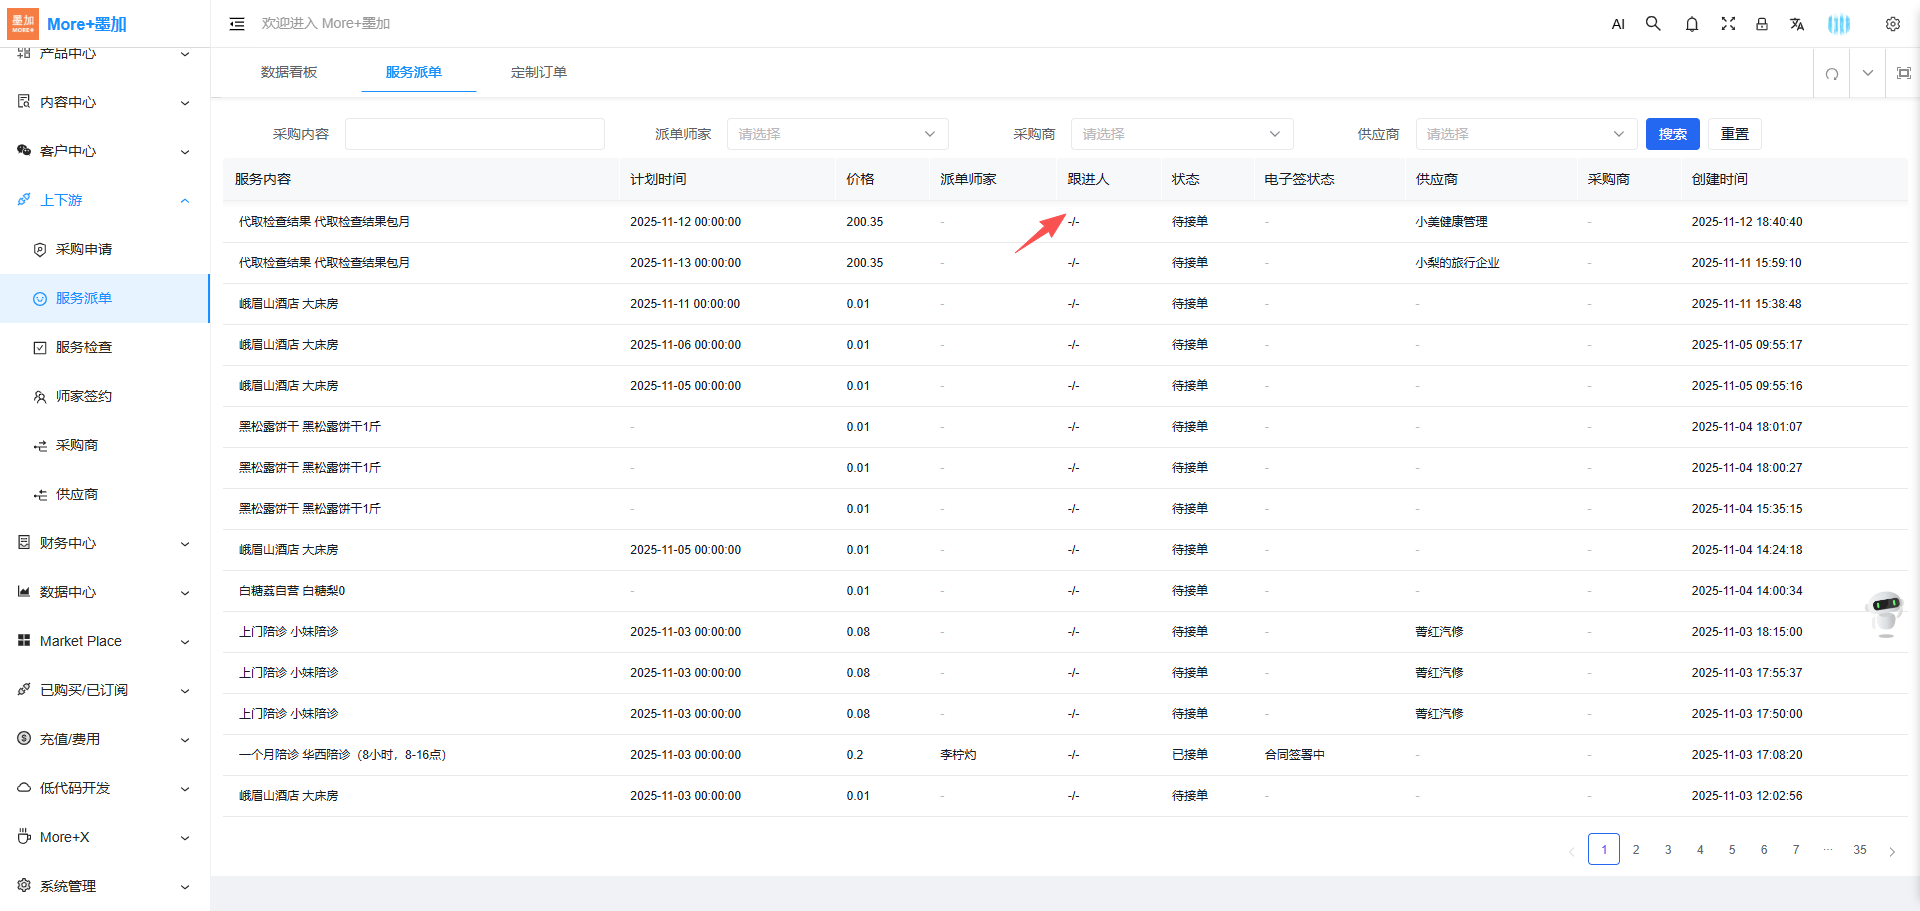Collapse the sidebar menu toggle
The image size is (1920, 911).
tap(237, 24)
